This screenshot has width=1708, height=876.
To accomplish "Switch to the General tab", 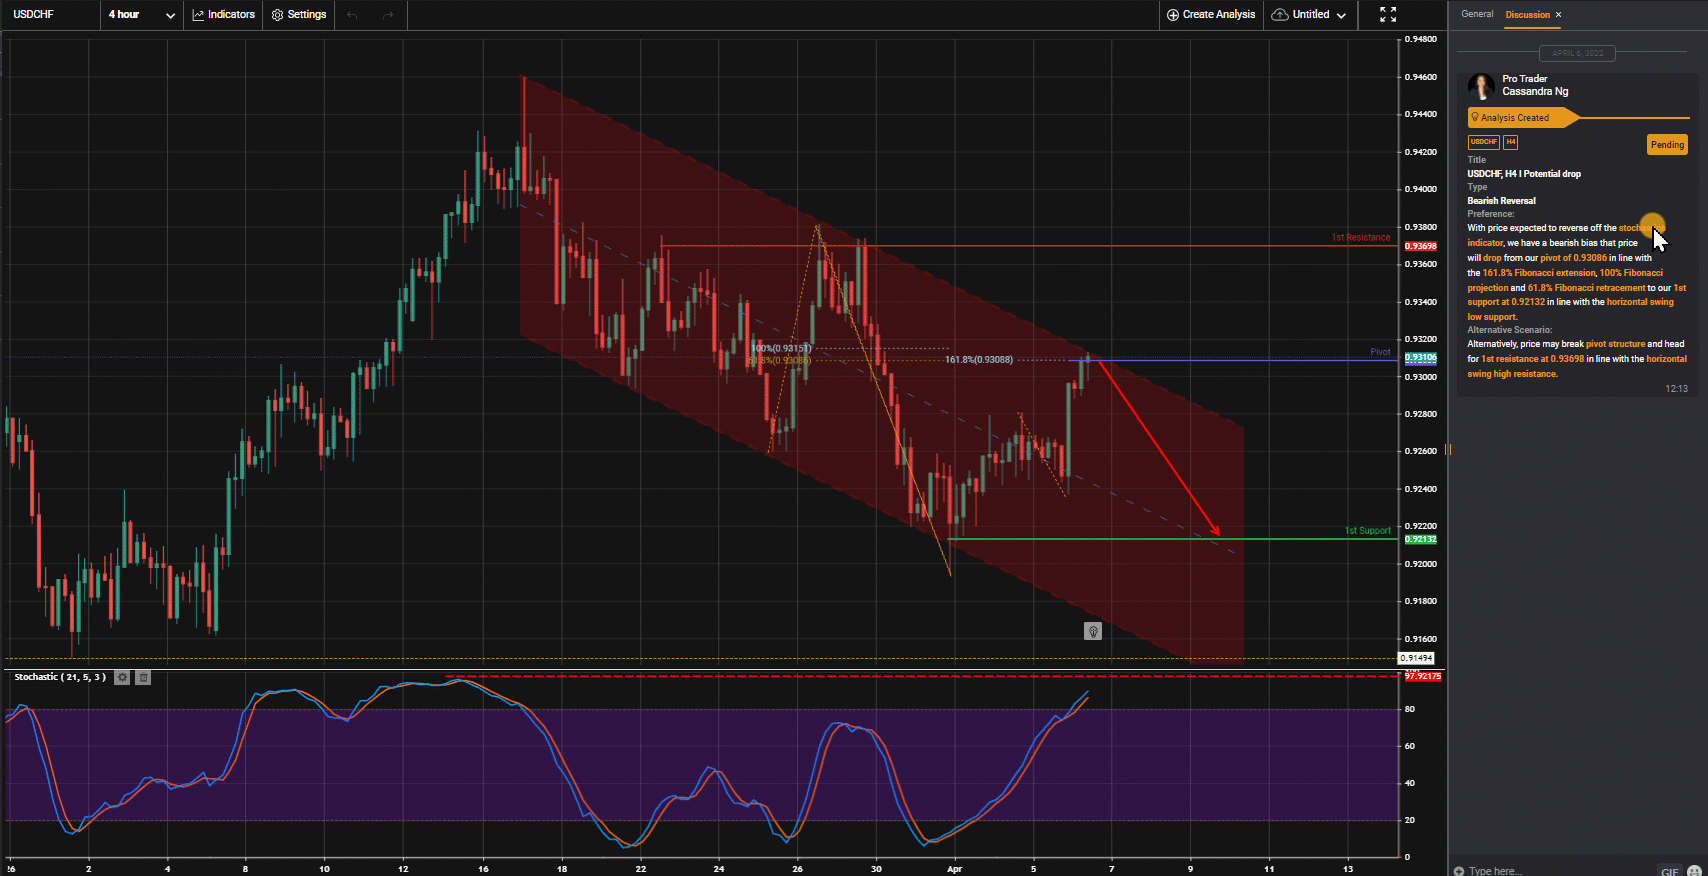I will click(1477, 14).
